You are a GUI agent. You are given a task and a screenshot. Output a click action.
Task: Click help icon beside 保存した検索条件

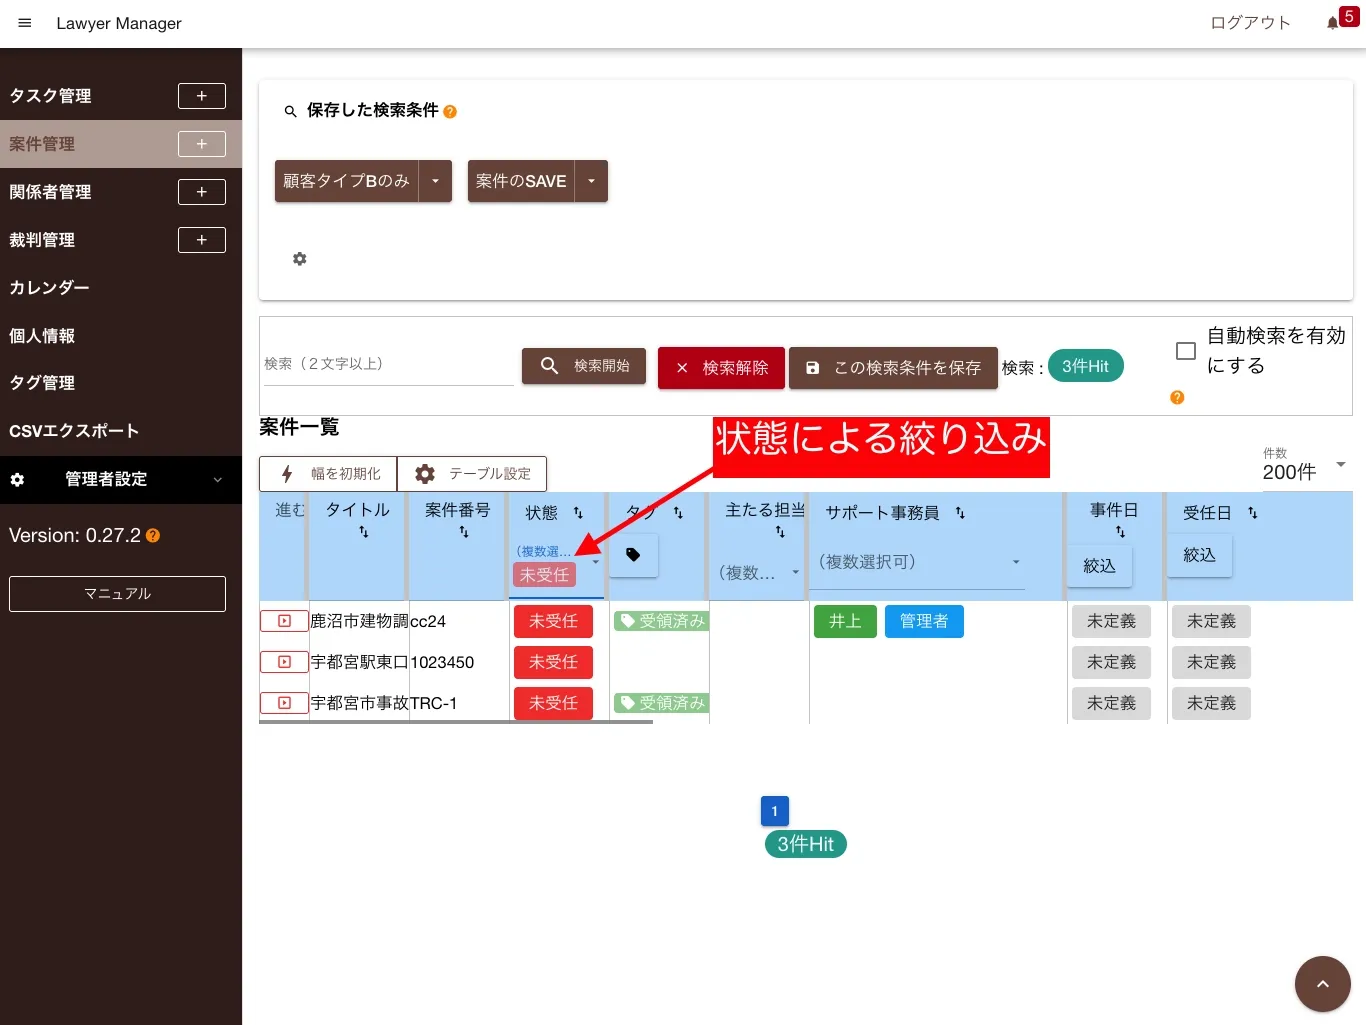(x=450, y=112)
